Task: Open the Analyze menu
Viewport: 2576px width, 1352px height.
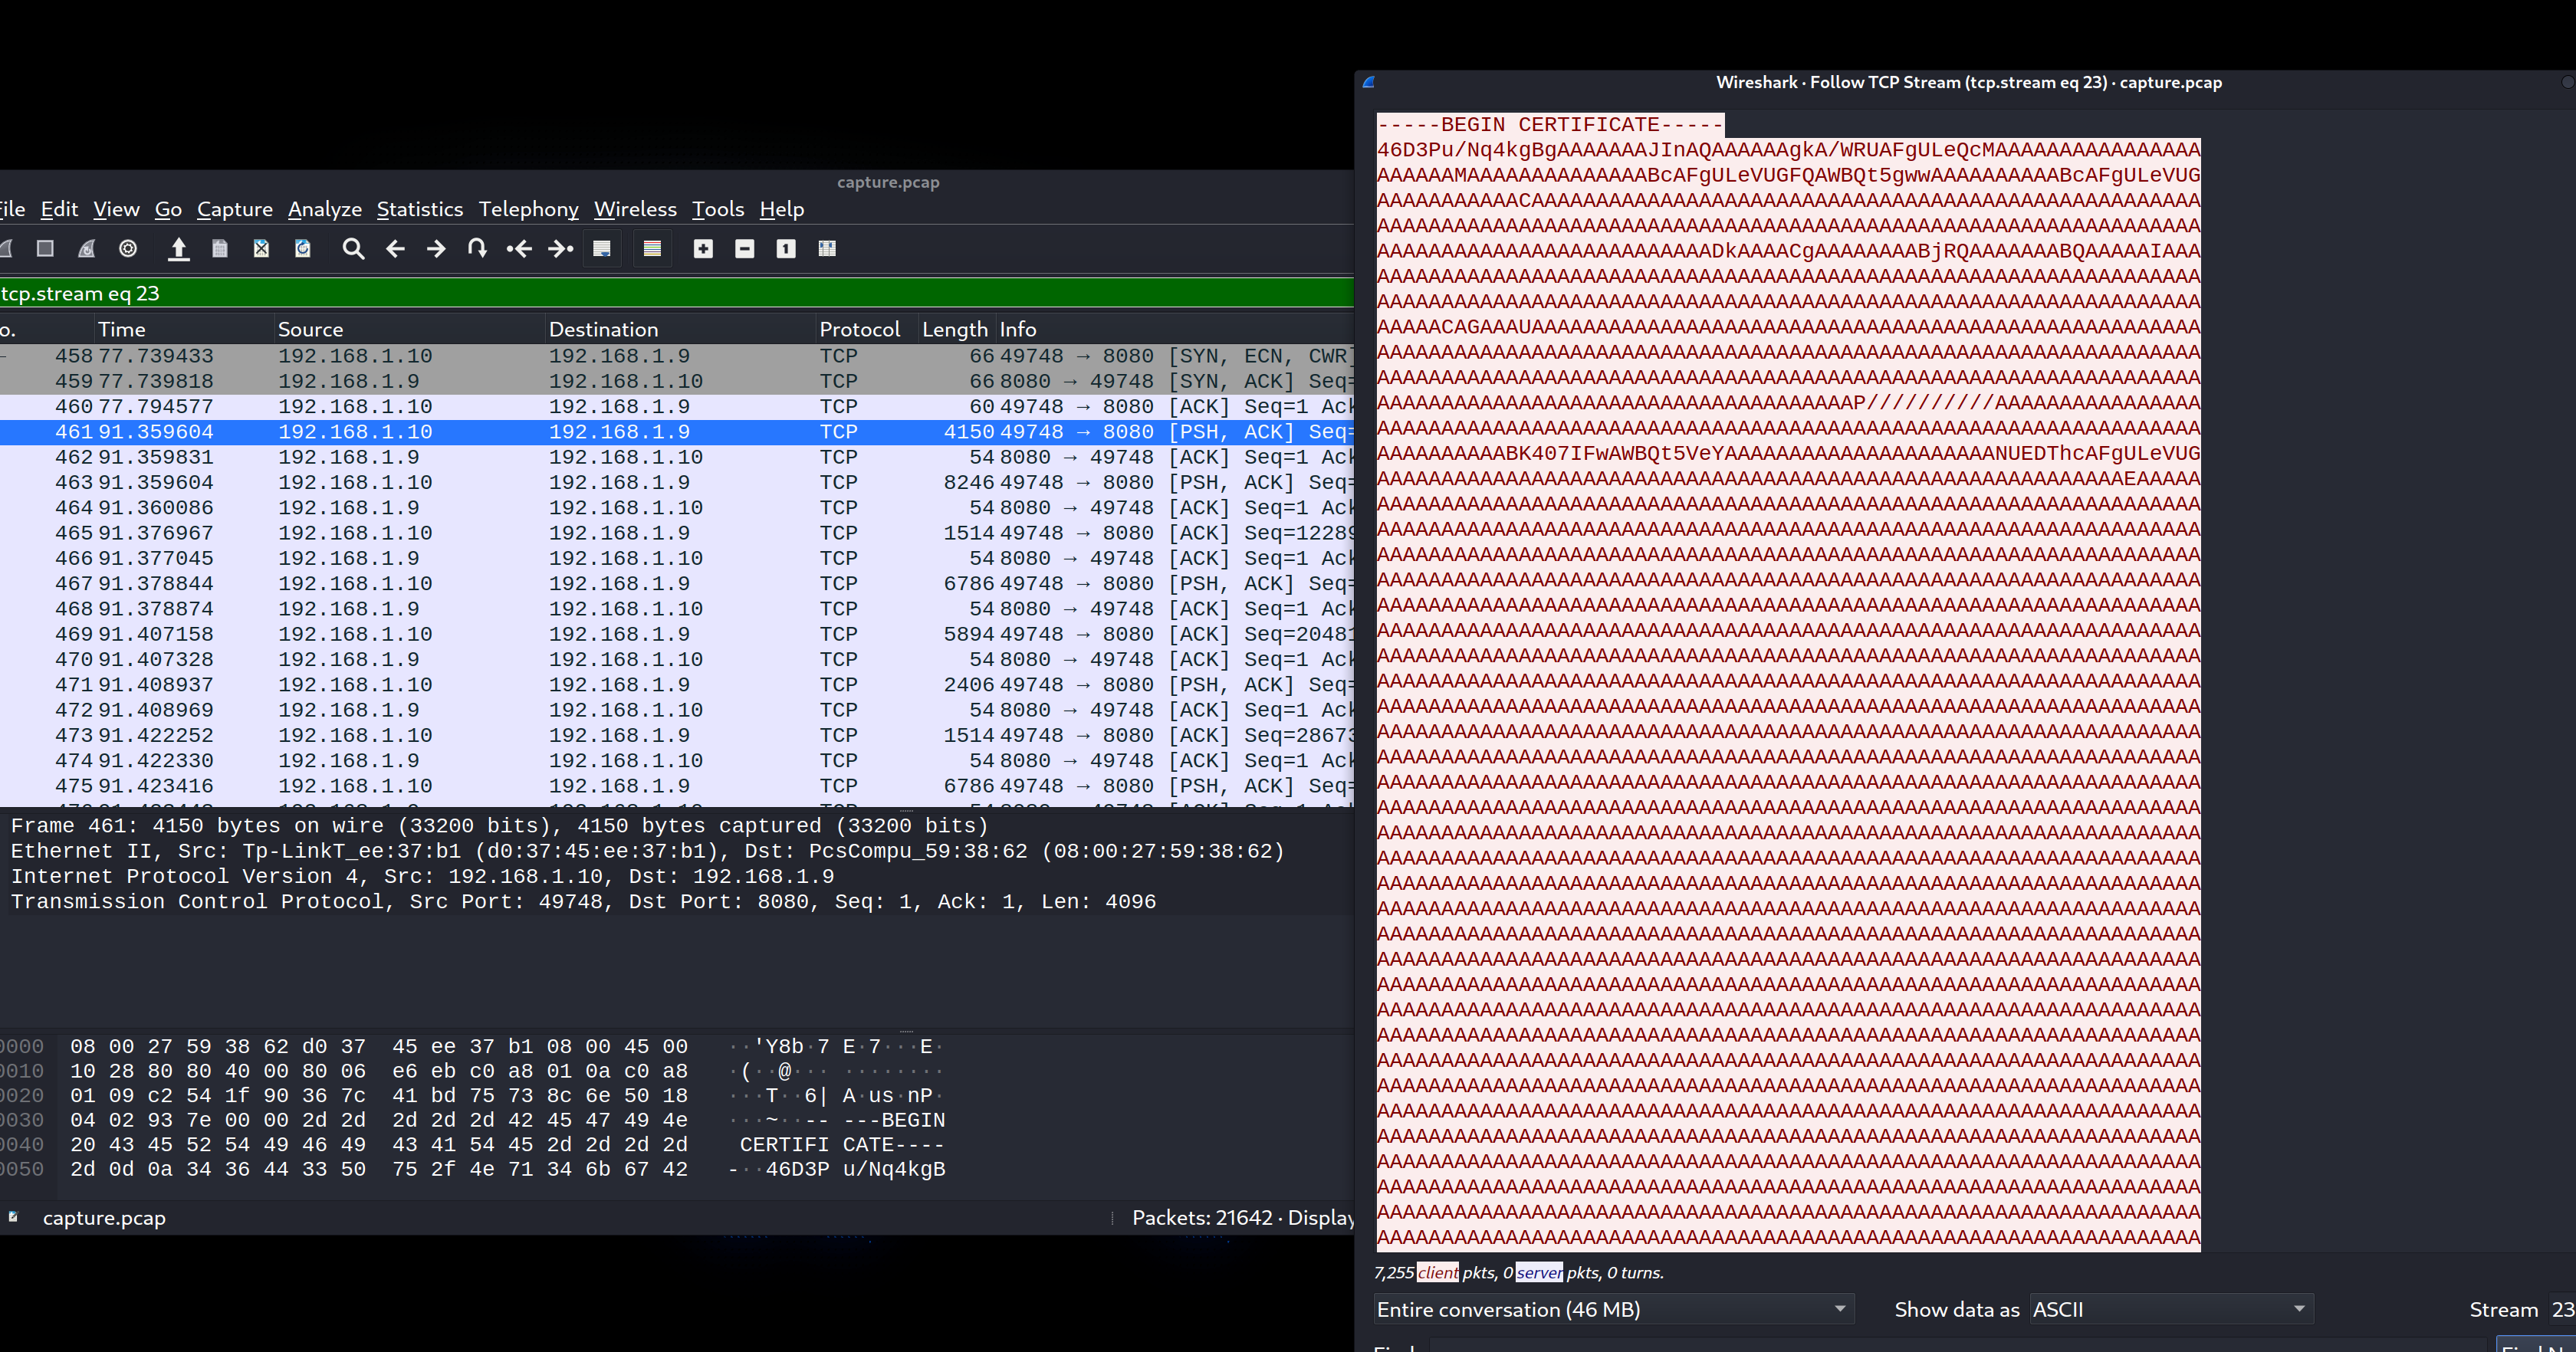Action: coord(324,209)
